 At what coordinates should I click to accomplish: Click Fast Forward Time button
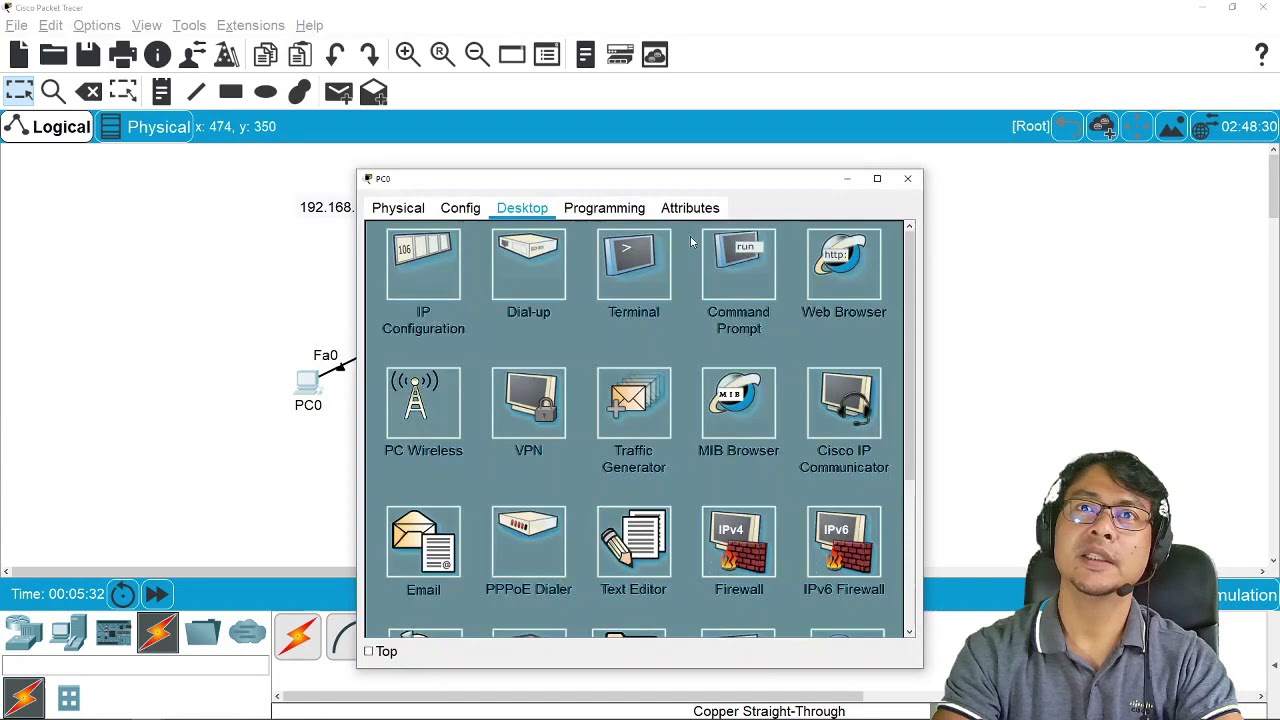click(157, 594)
